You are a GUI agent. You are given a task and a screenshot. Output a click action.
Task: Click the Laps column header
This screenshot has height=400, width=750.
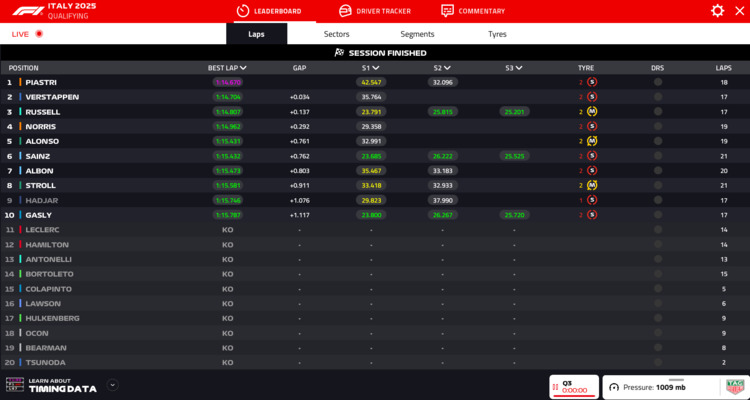tap(724, 68)
